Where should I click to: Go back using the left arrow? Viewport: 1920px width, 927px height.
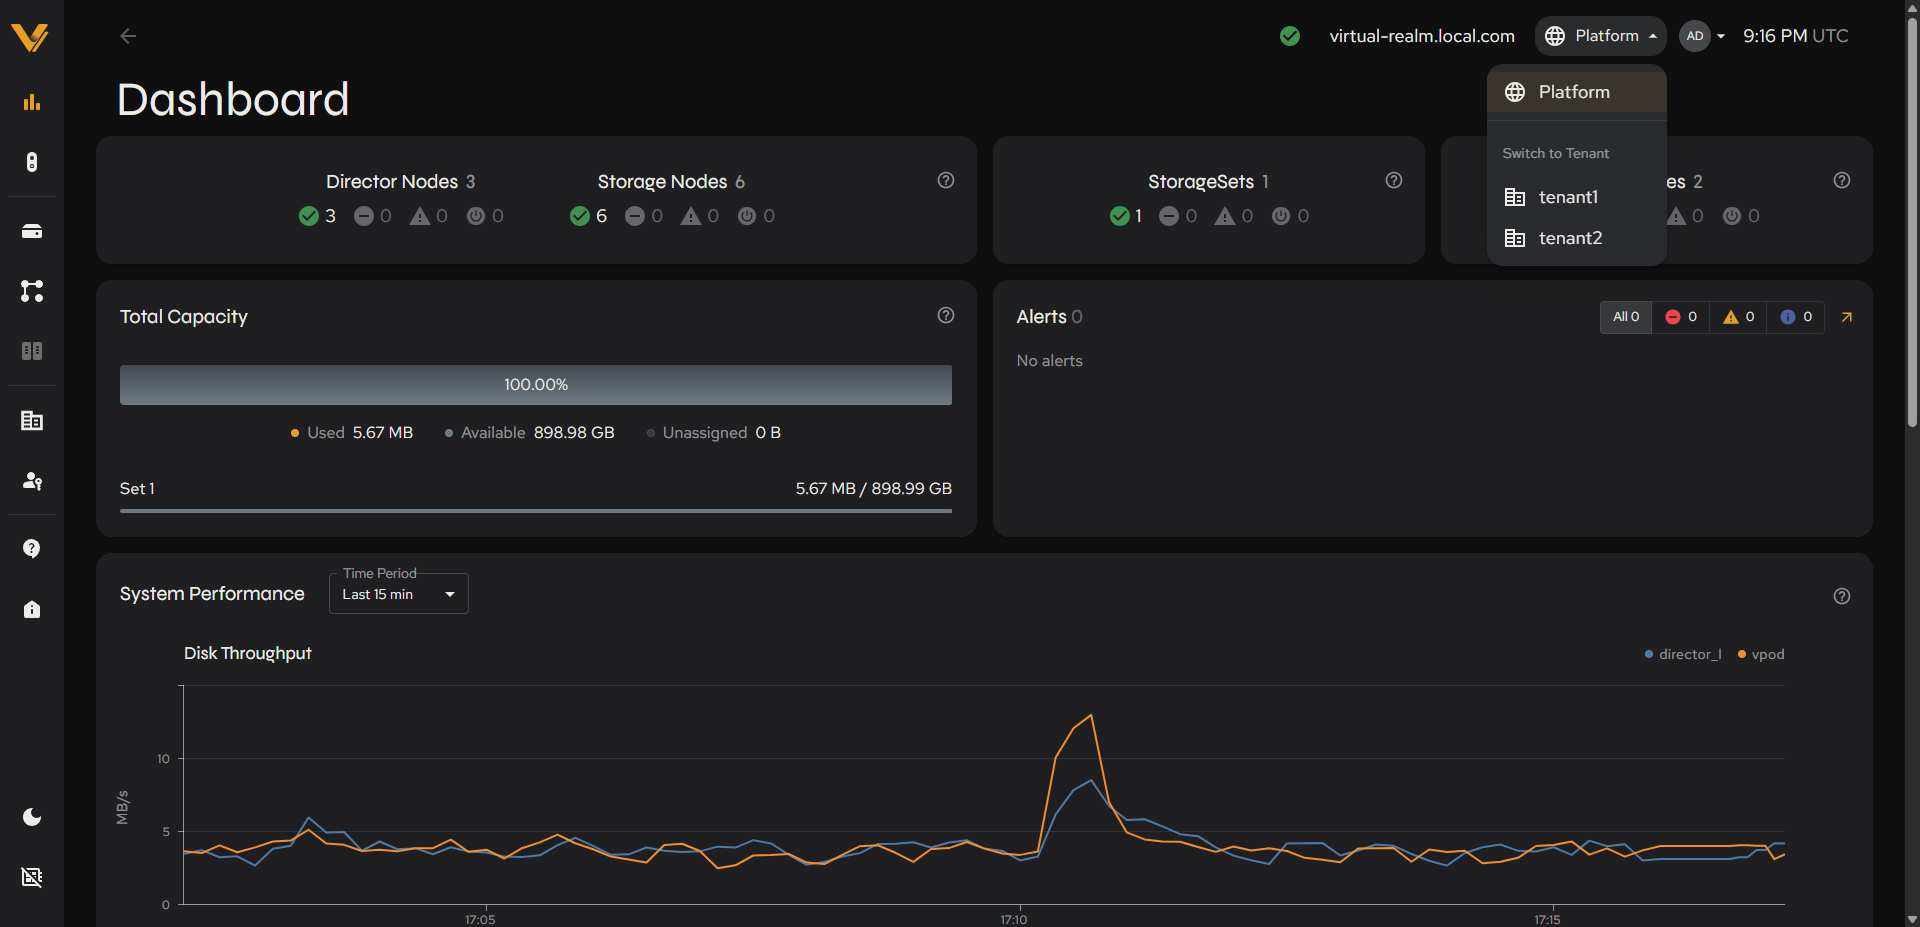tap(128, 36)
